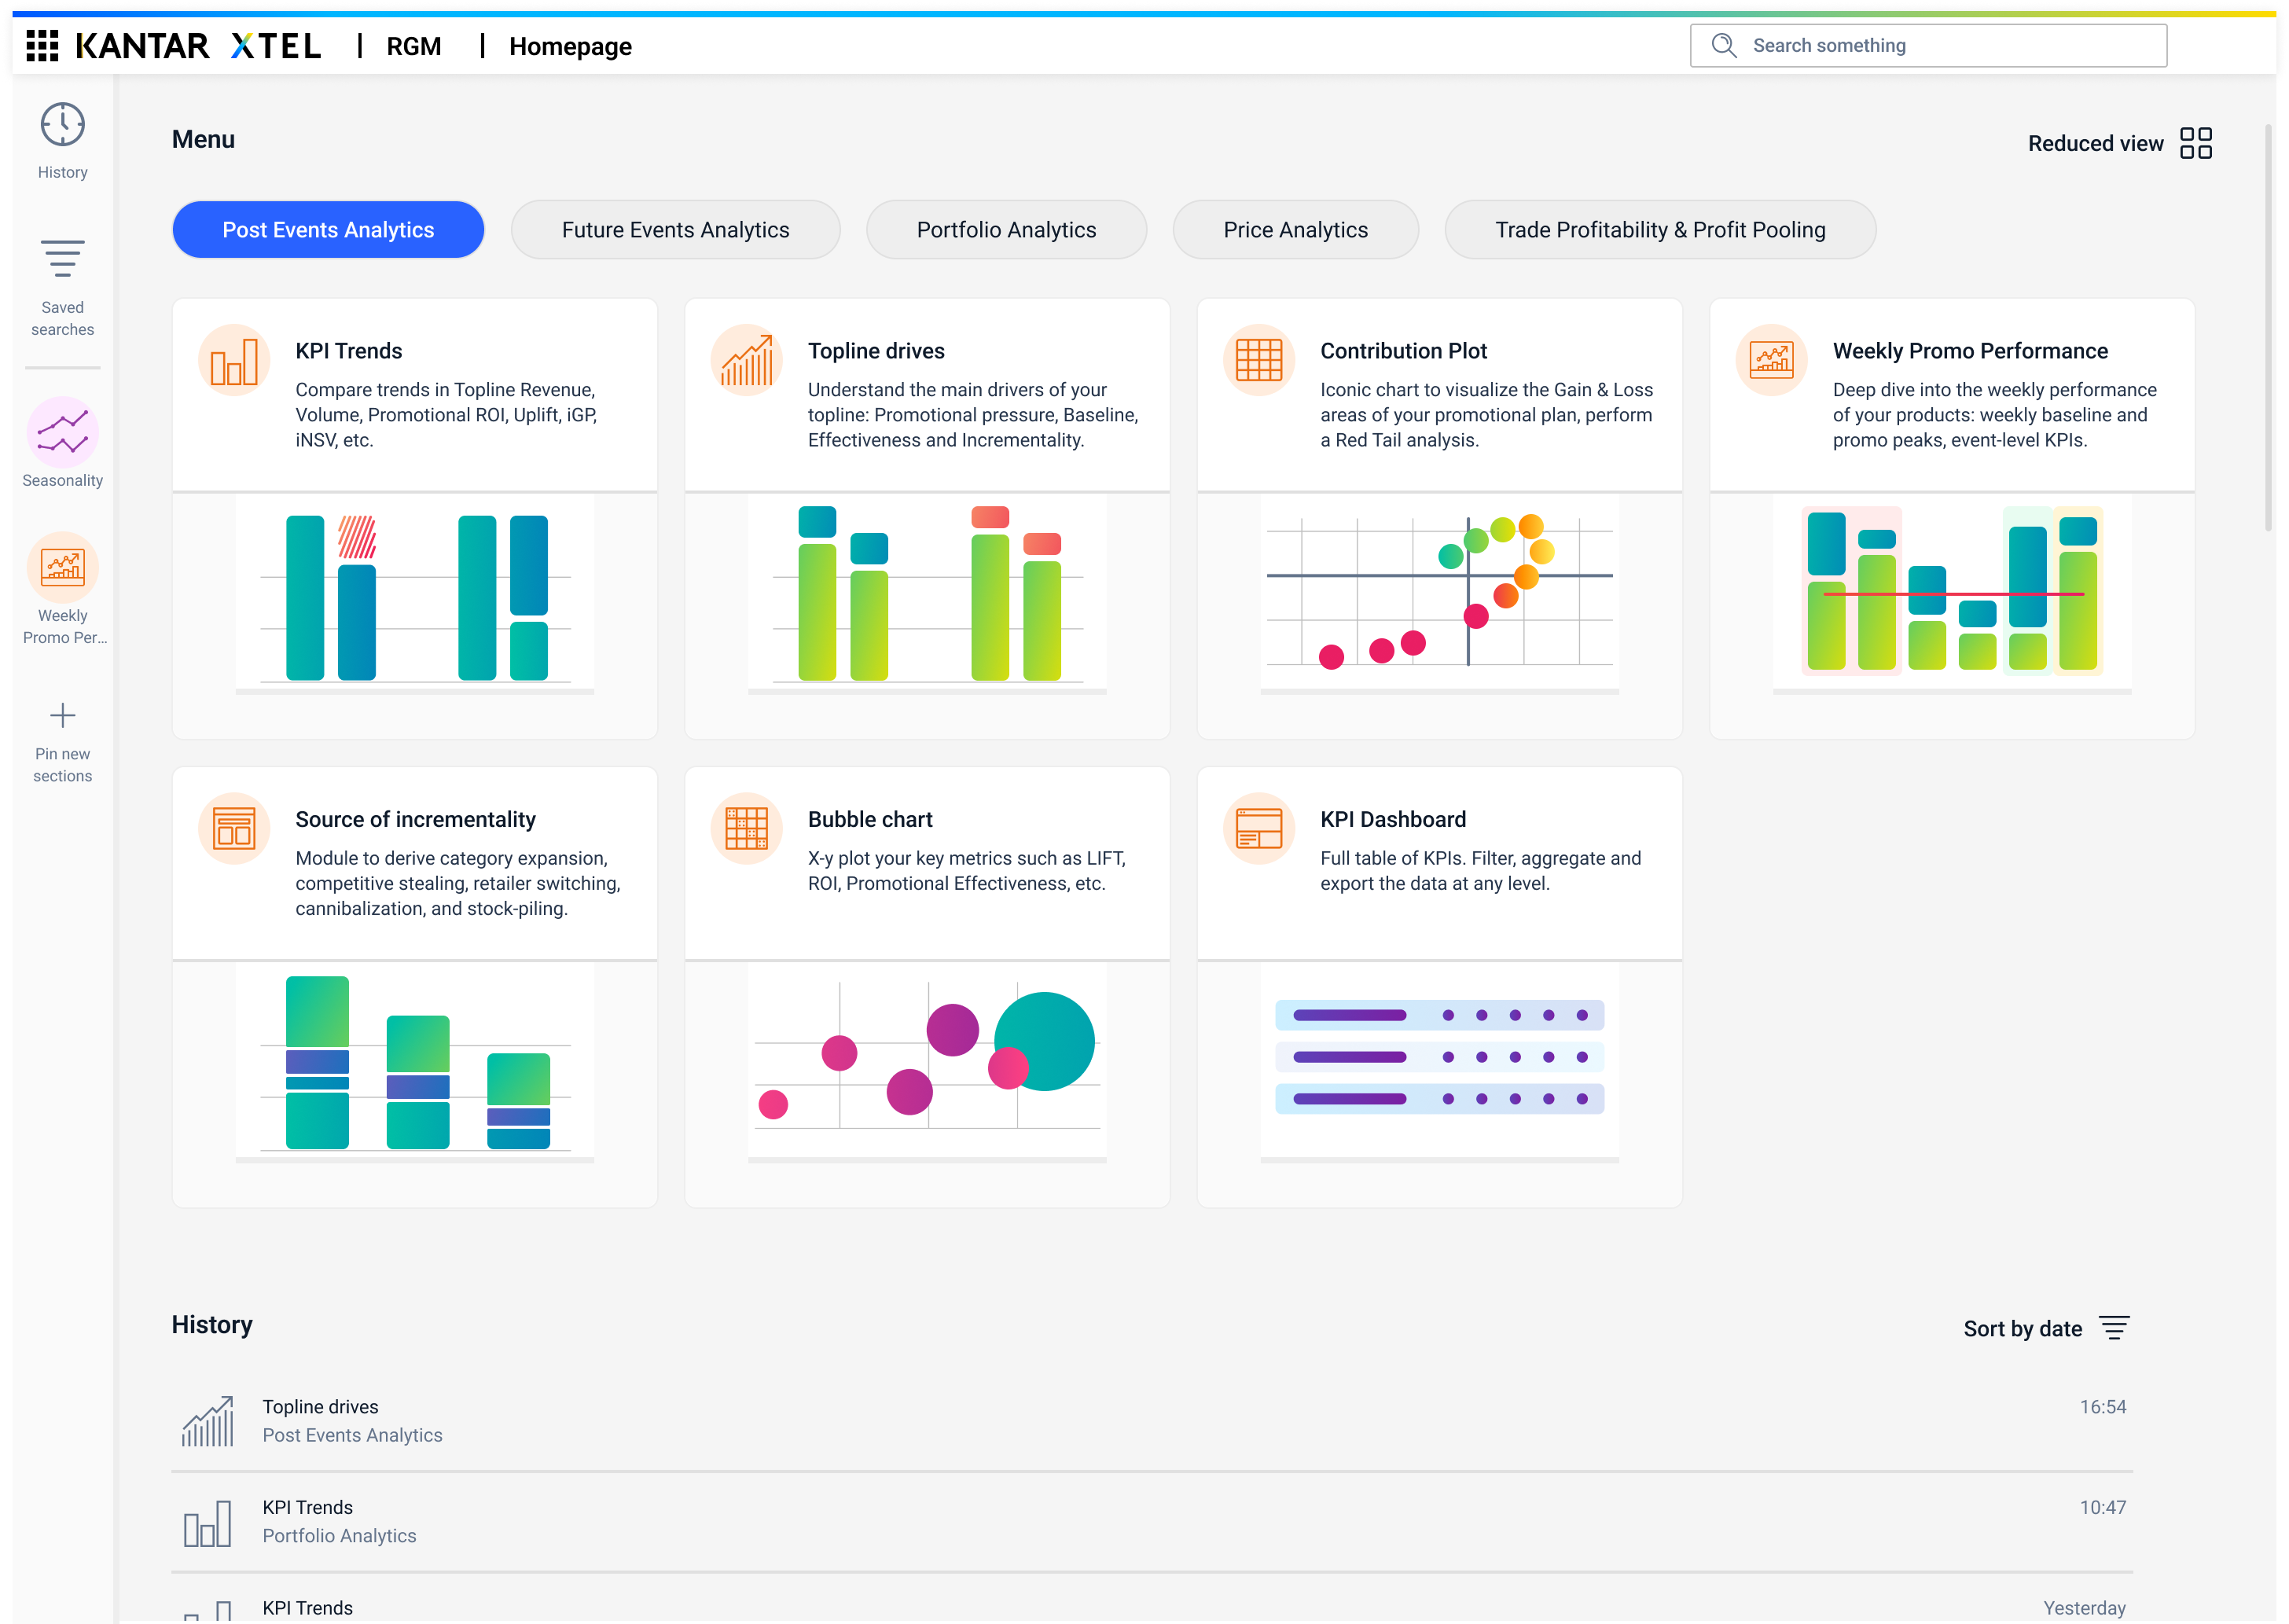Click the KPI Trends card icon

click(x=234, y=360)
